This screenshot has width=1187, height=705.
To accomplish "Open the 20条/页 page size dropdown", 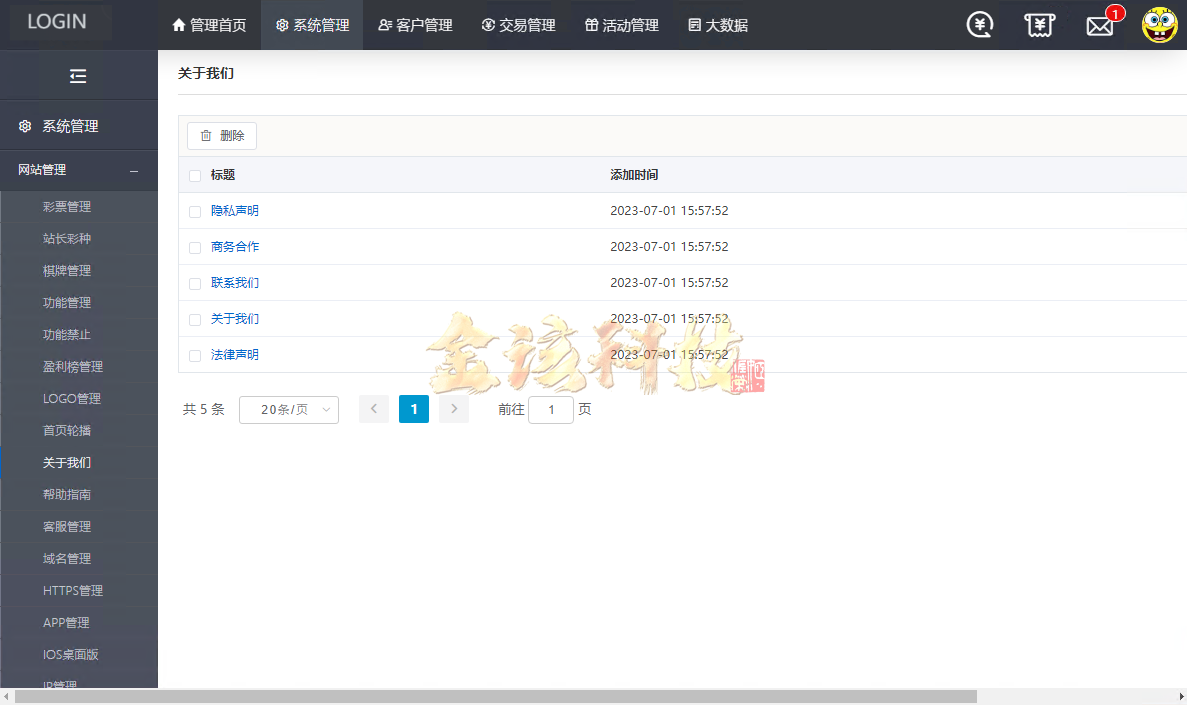I will [288, 410].
